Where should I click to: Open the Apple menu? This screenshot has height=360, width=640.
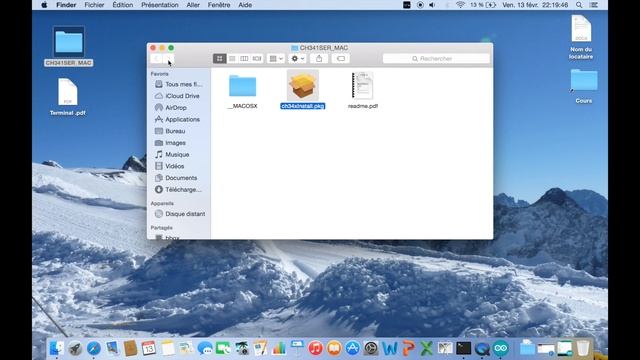[44, 5]
